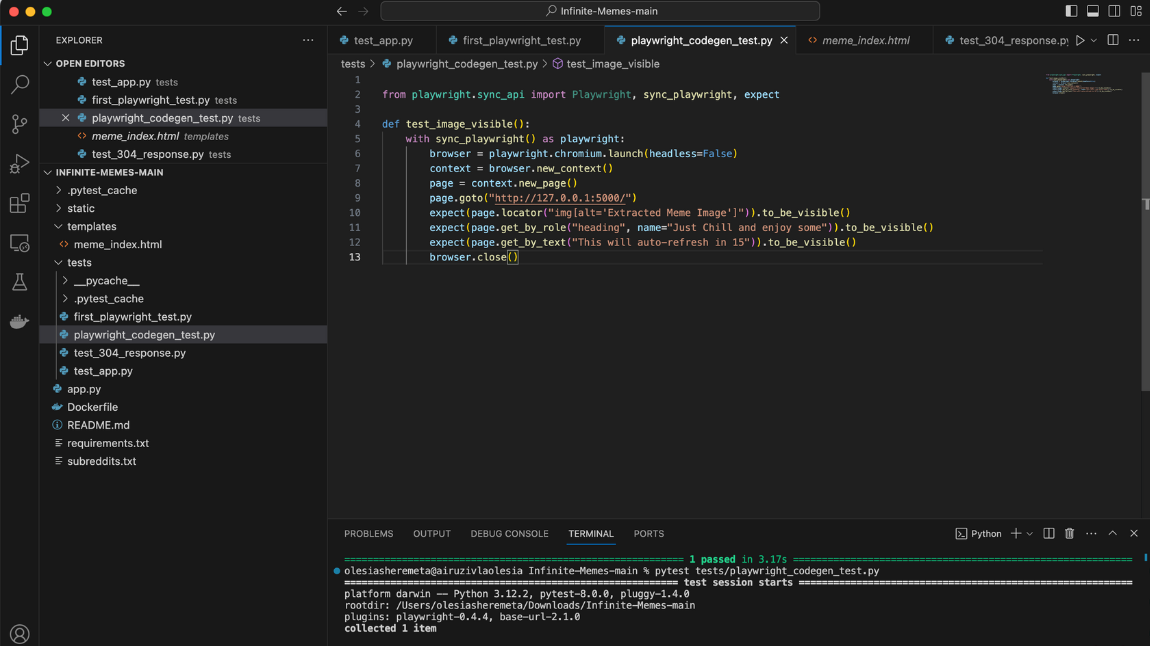Click the tests breadcrumb above the editor

click(x=353, y=63)
